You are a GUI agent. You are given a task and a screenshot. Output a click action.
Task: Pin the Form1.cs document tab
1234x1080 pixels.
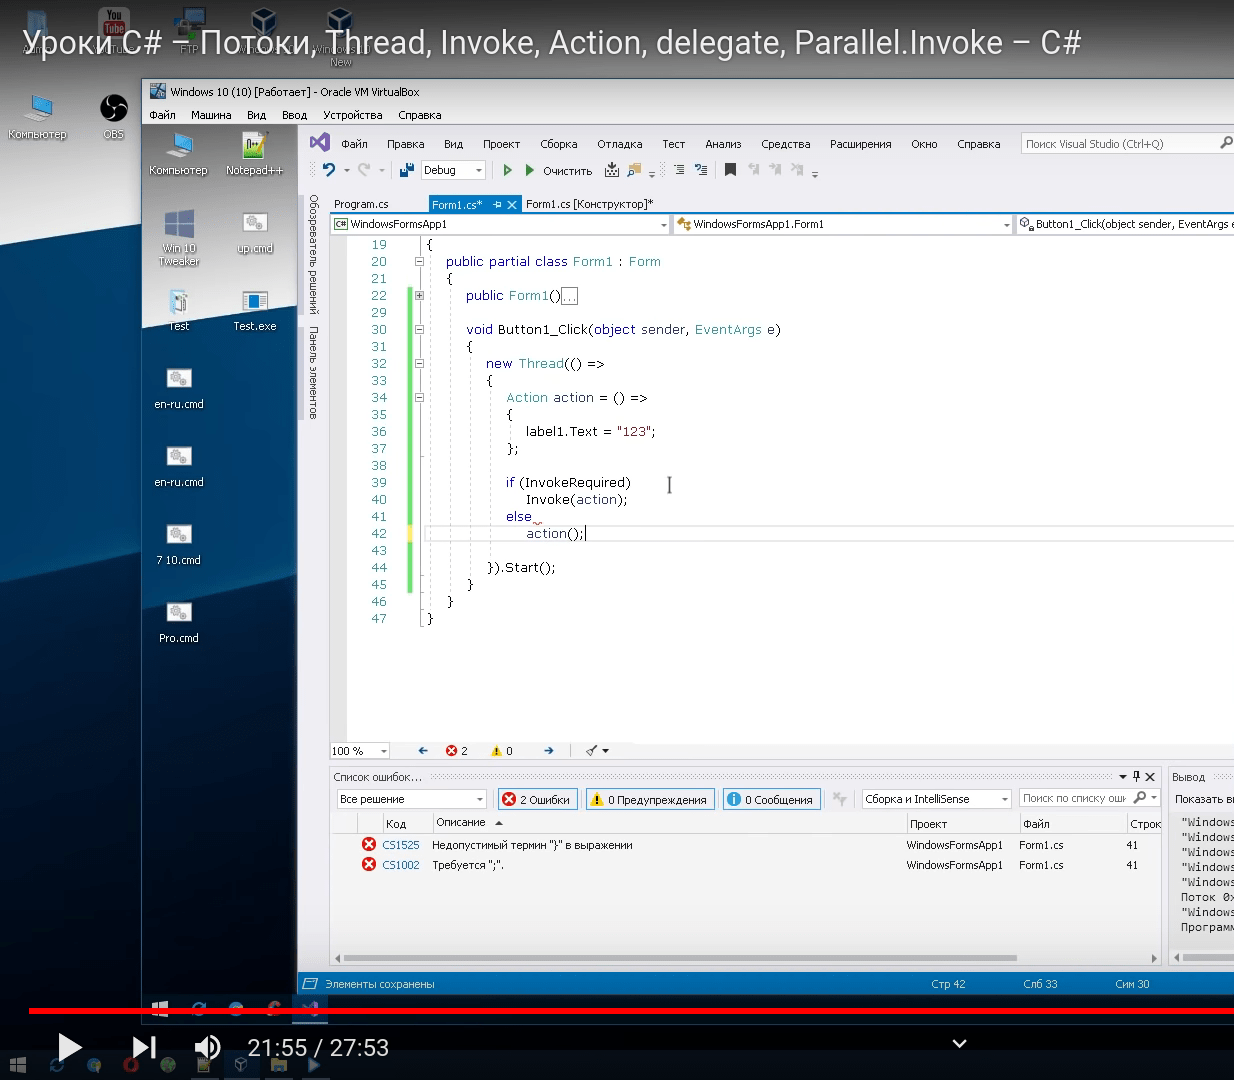[x=498, y=203]
